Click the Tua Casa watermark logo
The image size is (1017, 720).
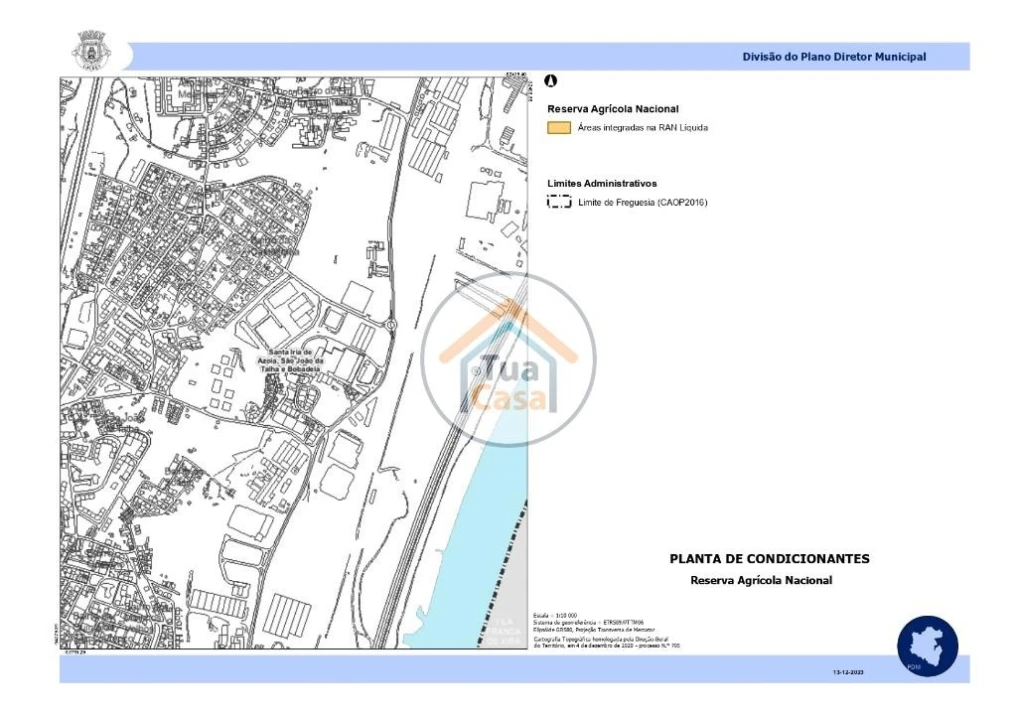508,359
